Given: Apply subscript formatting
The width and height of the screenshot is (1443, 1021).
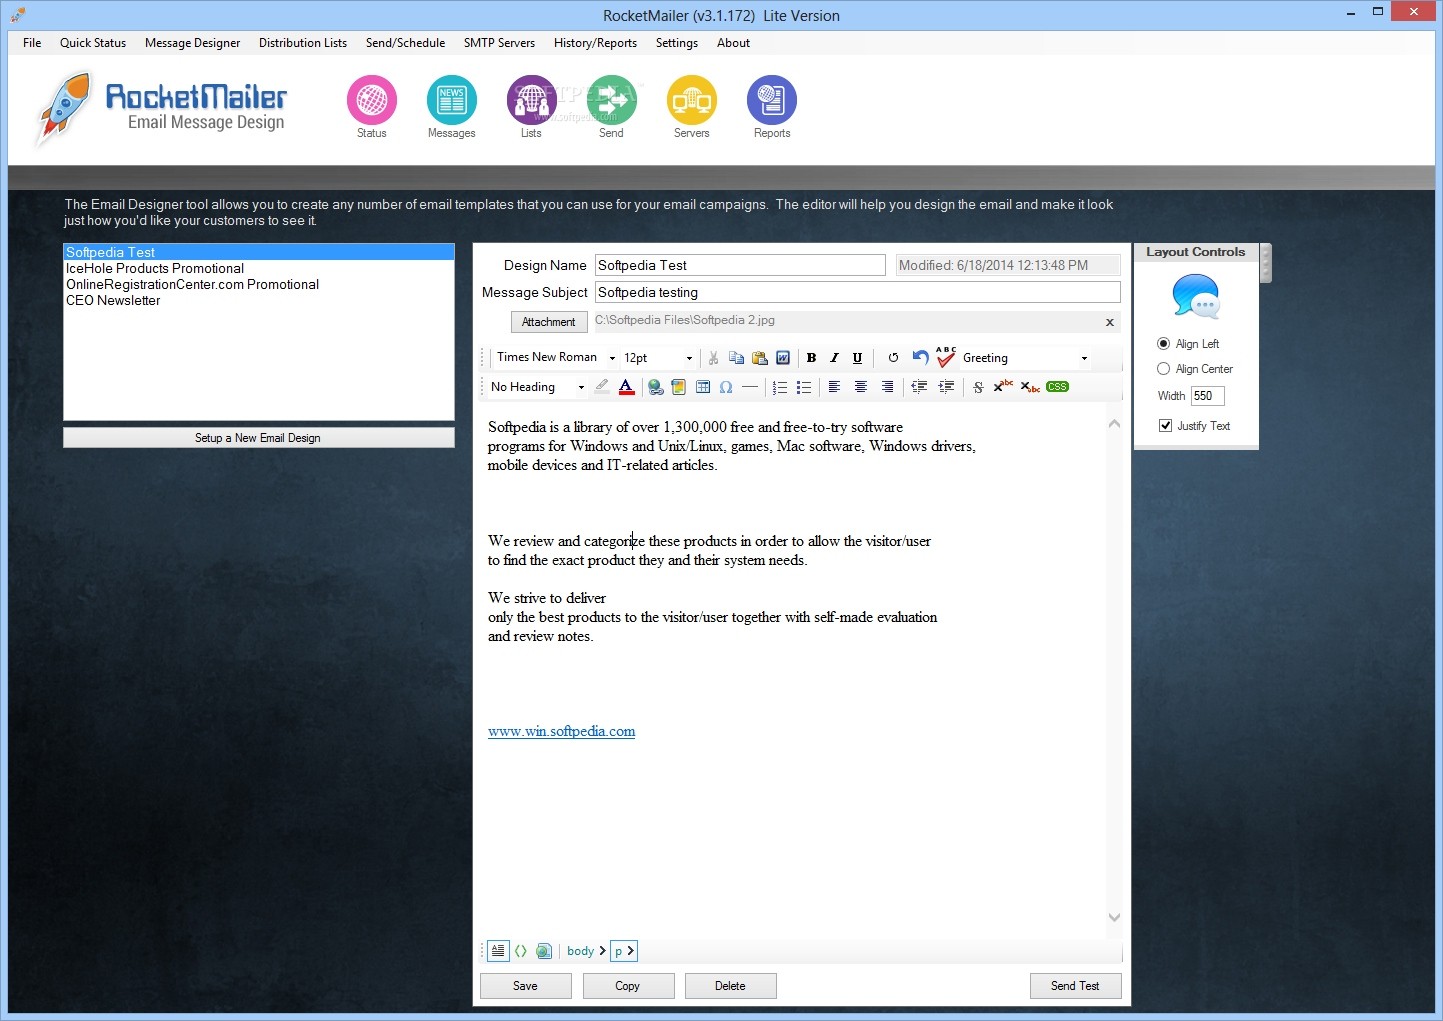Looking at the screenshot, I should click(1030, 387).
